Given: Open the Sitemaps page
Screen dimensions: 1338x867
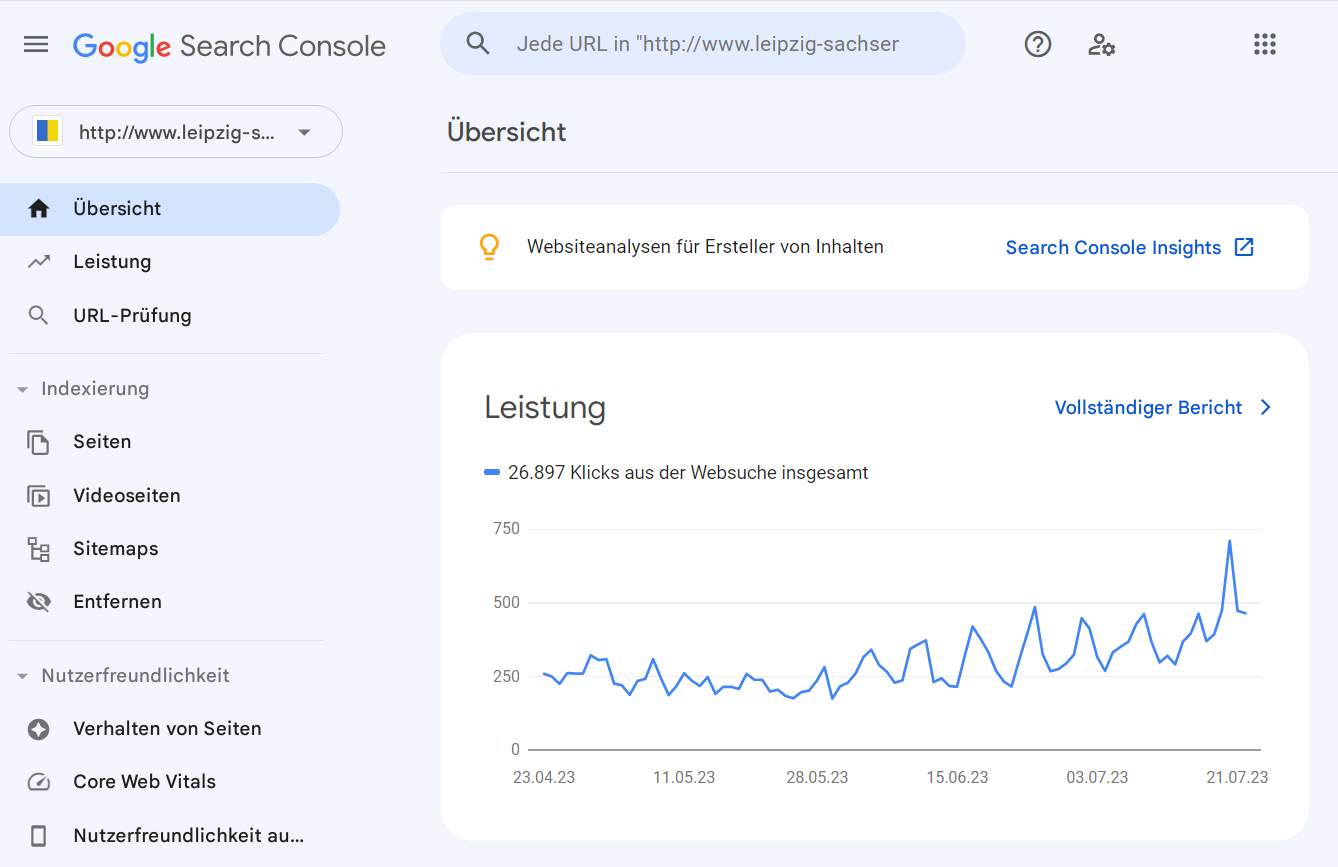Looking at the screenshot, I should (x=170, y=548).
